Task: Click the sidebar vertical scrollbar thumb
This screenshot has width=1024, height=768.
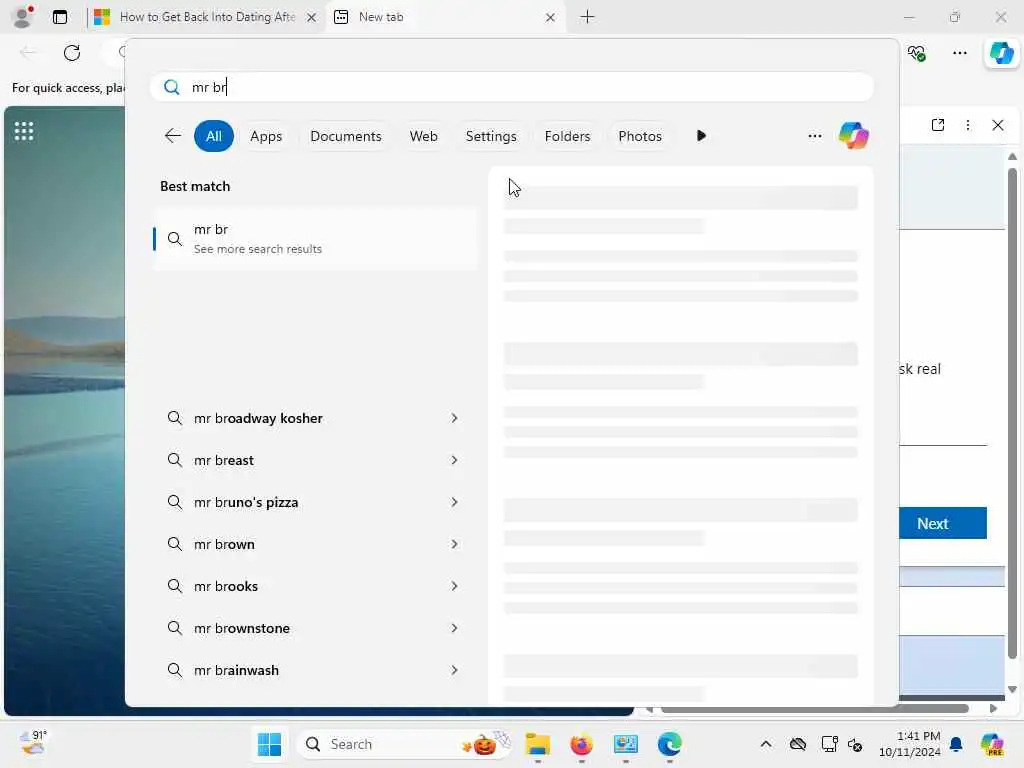Action: (x=1012, y=413)
